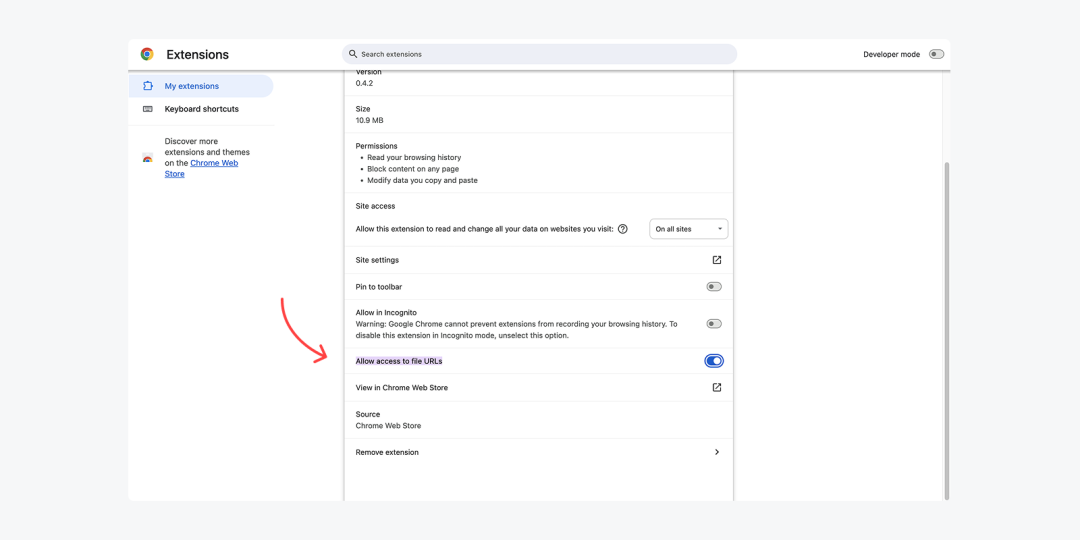The width and height of the screenshot is (1080, 540).
Task: Open Site settings via its external link icon
Action: pyautogui.click(x=716, y=260)
